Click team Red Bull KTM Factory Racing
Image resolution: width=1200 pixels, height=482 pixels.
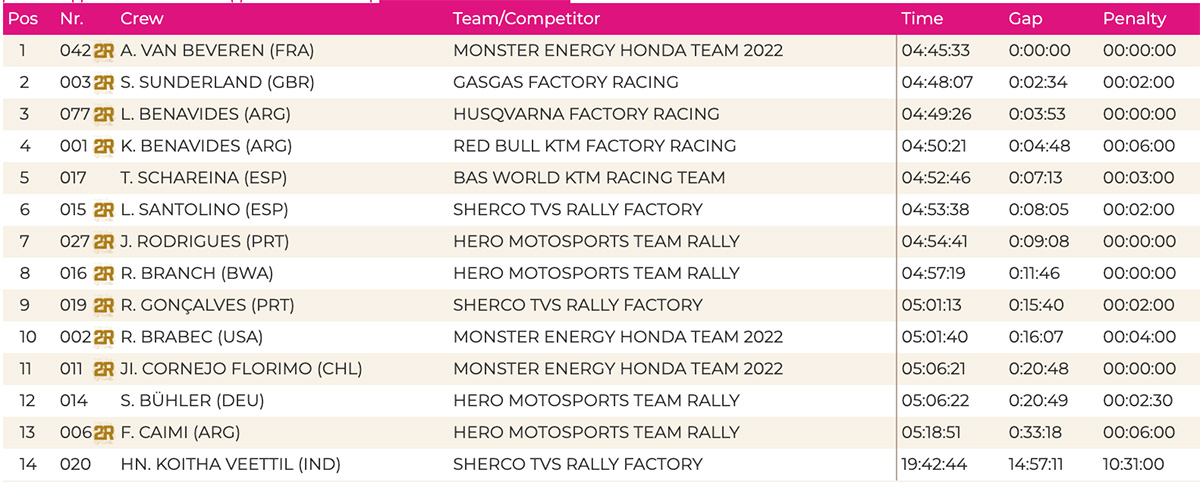coord(594,146)
